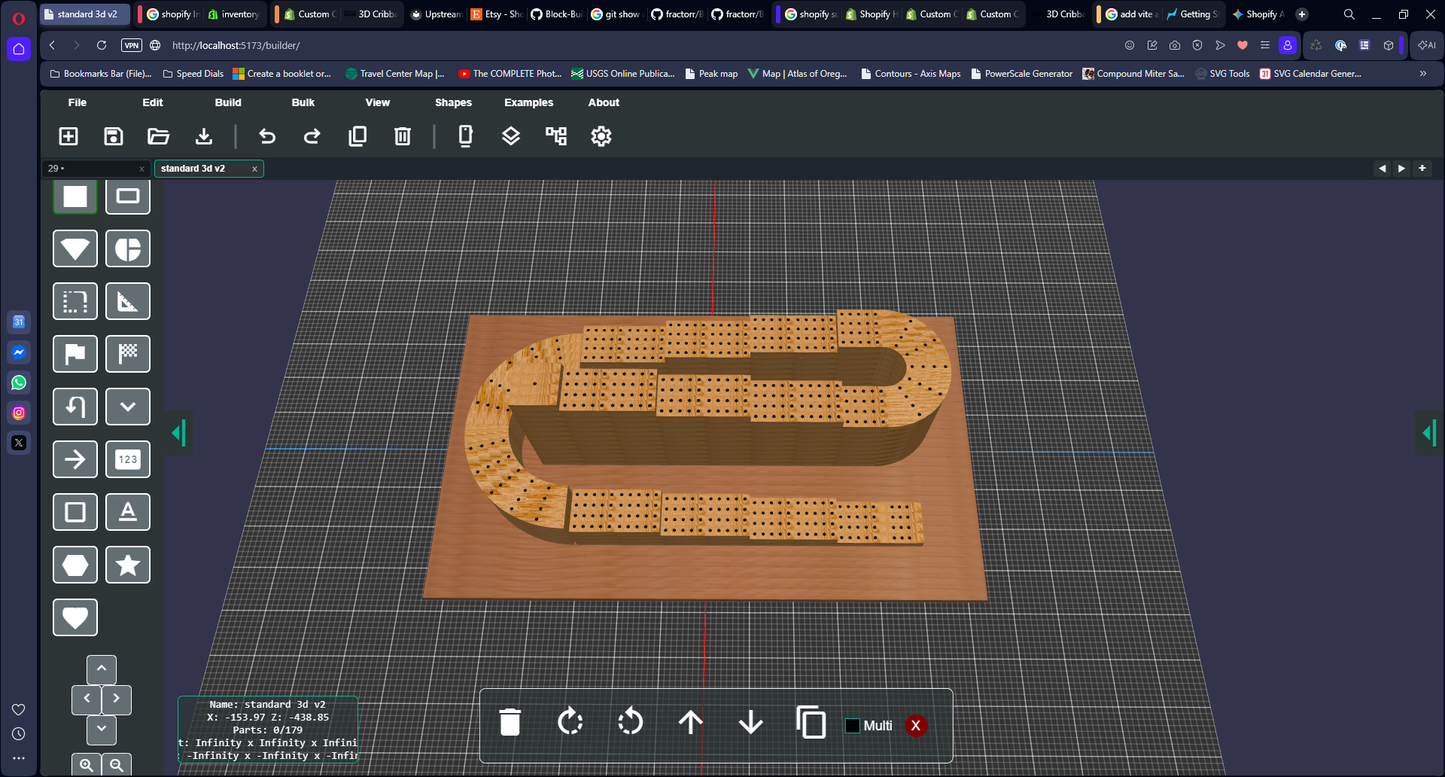Select the downward triangle shape tool

[x=75, y=248]
